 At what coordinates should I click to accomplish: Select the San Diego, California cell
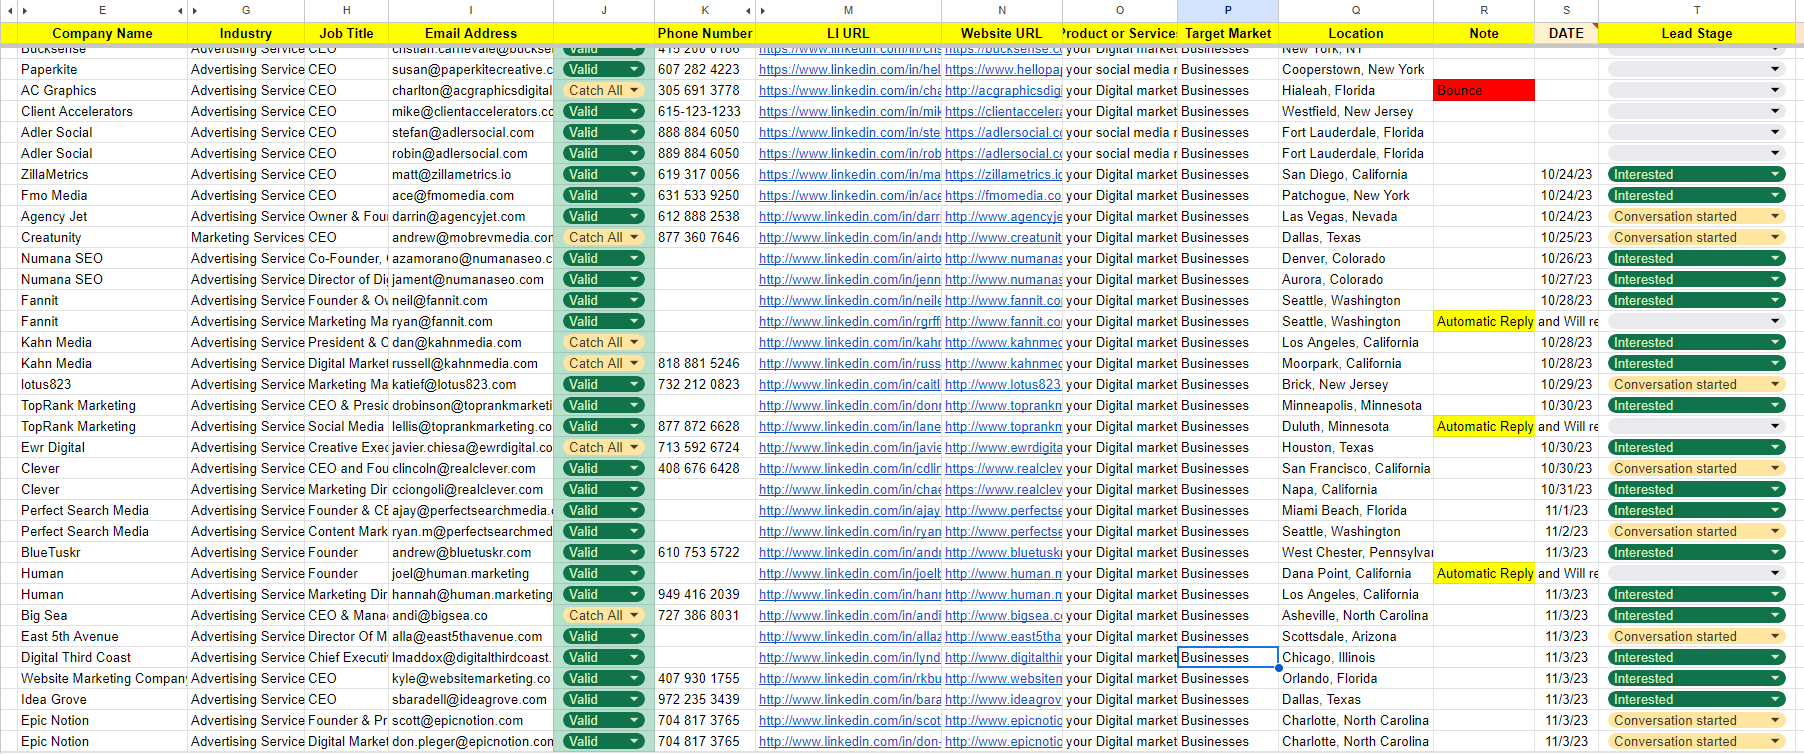coord(1356,174)
